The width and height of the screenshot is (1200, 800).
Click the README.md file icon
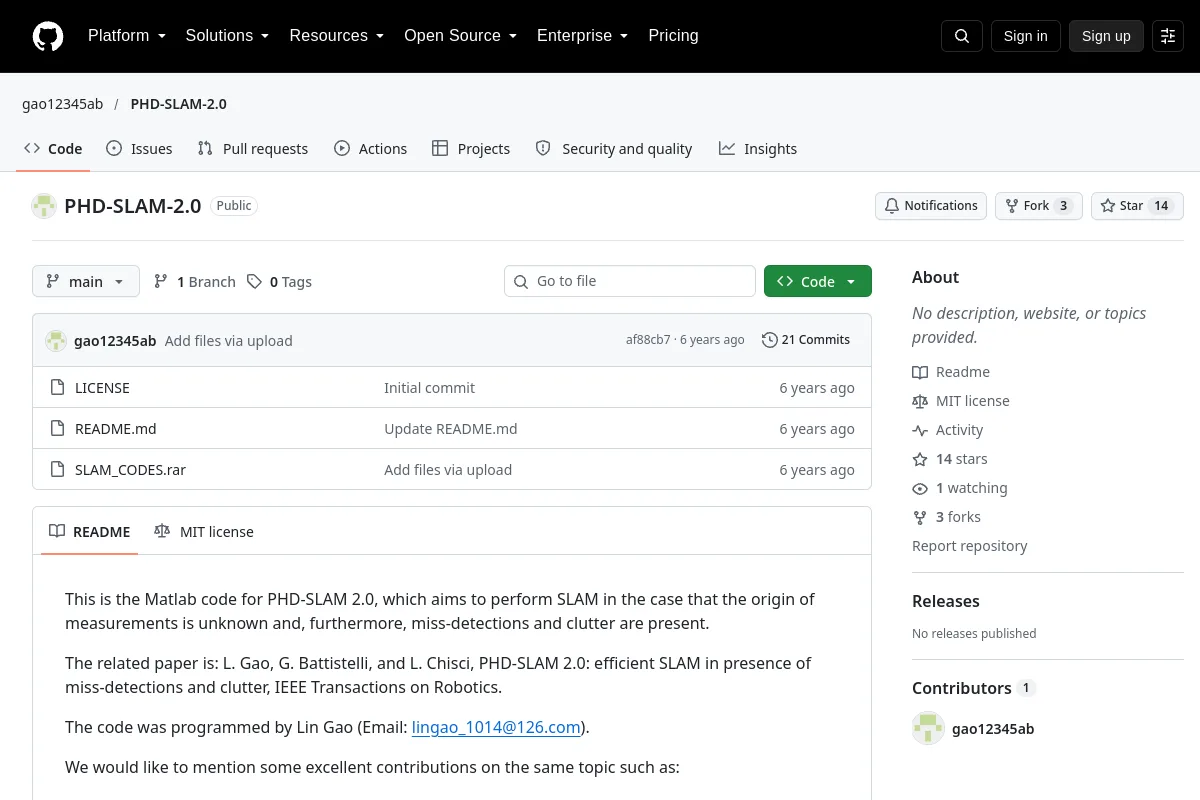point(58,429)
